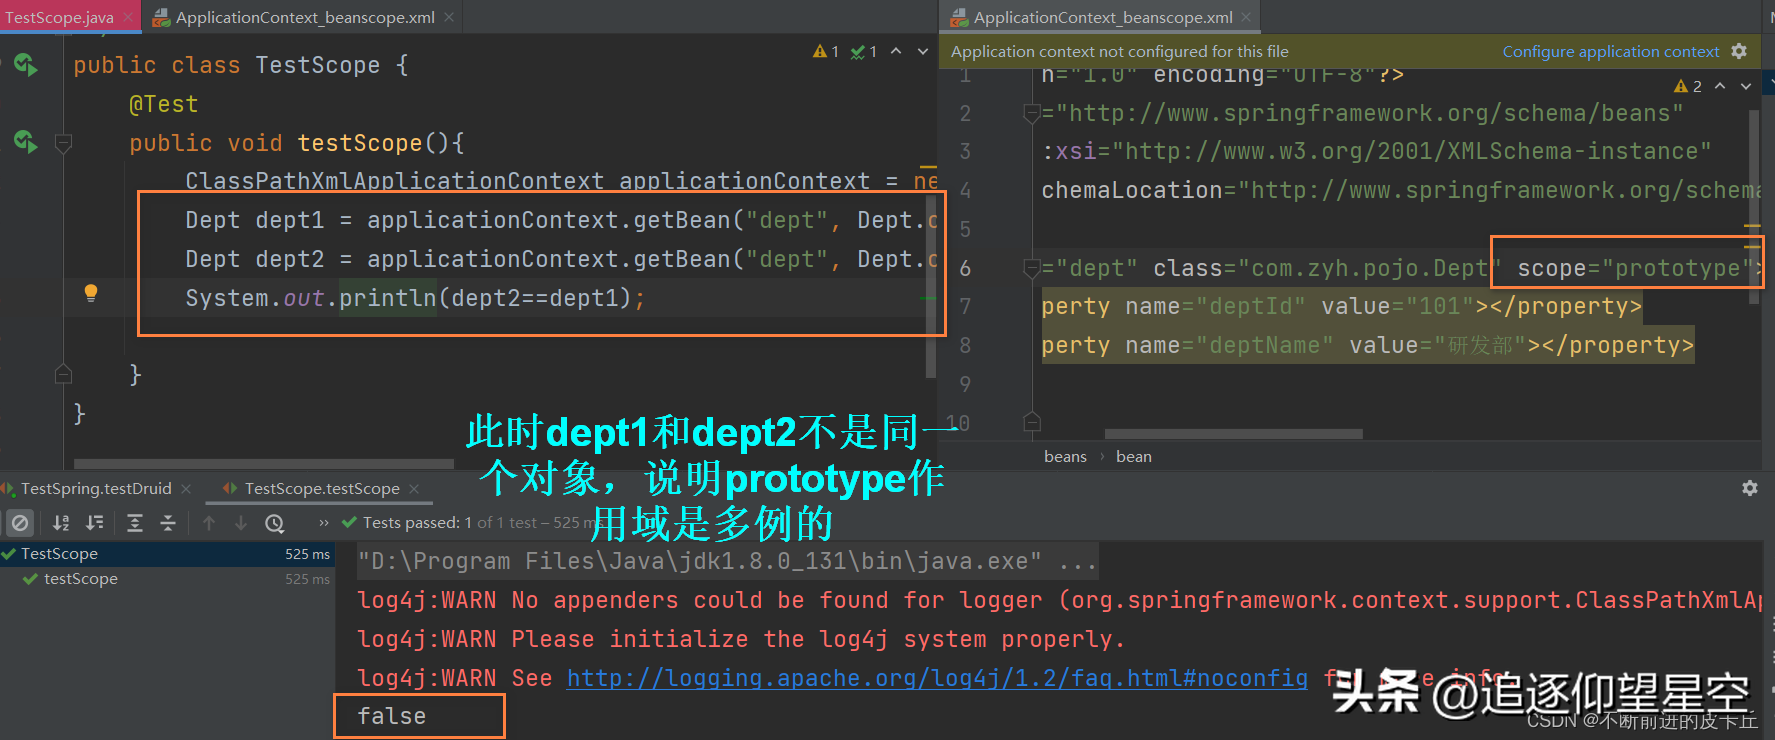Click horizontal scrollbar of XML editor
The height and width of the screenshot is (740, 1775).
(x=1234, y=434)
